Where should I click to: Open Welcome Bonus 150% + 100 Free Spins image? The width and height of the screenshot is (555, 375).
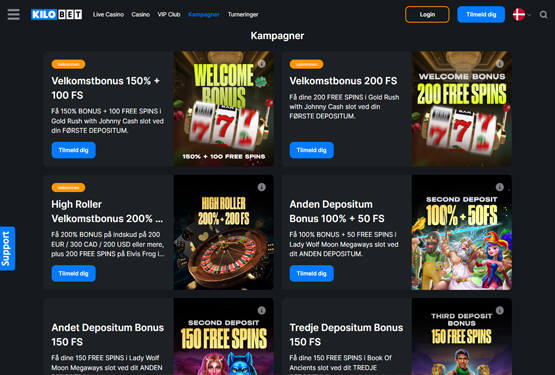tap(224, 109)
